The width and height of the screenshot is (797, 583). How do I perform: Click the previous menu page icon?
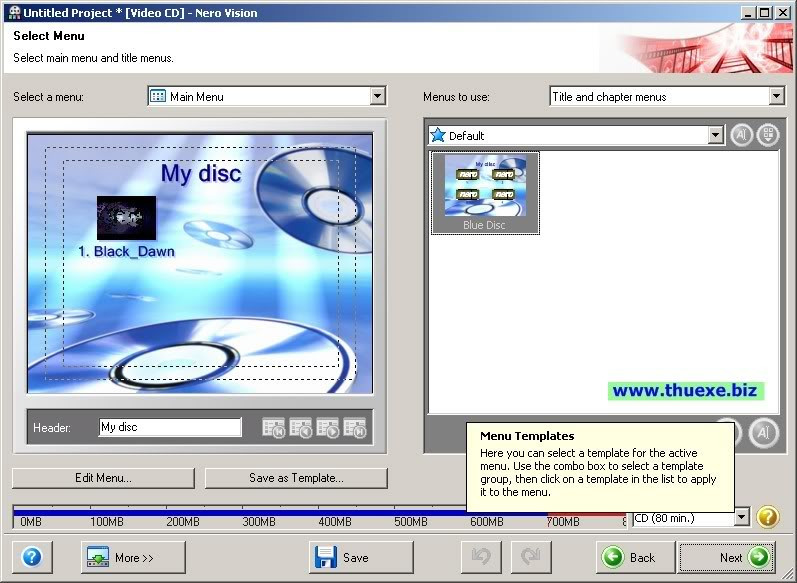(301, 428)
